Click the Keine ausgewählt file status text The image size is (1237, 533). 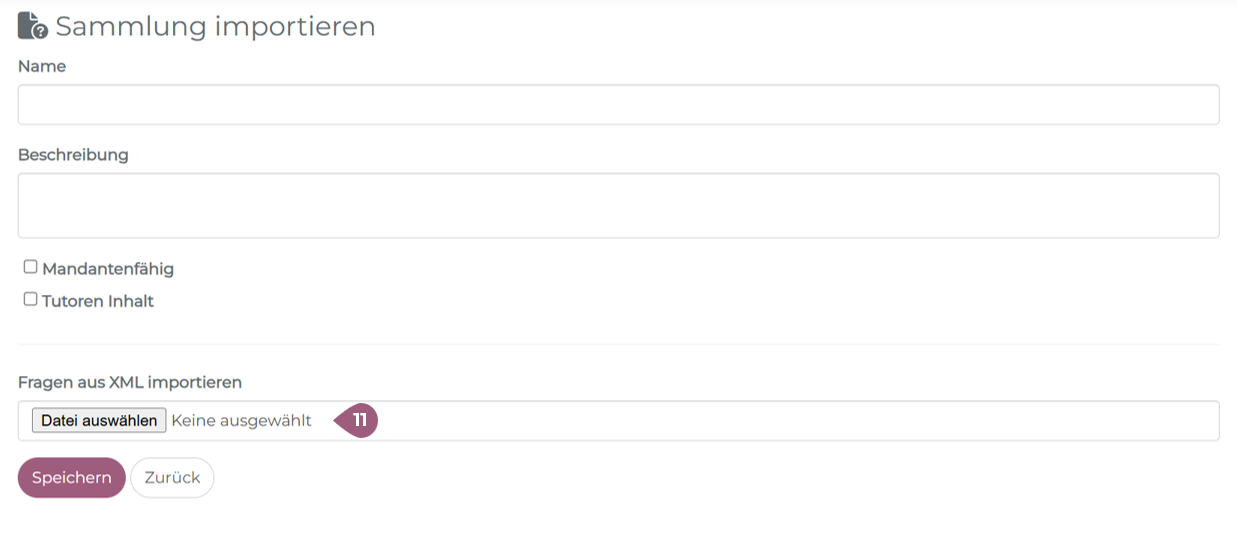(241, 421)
